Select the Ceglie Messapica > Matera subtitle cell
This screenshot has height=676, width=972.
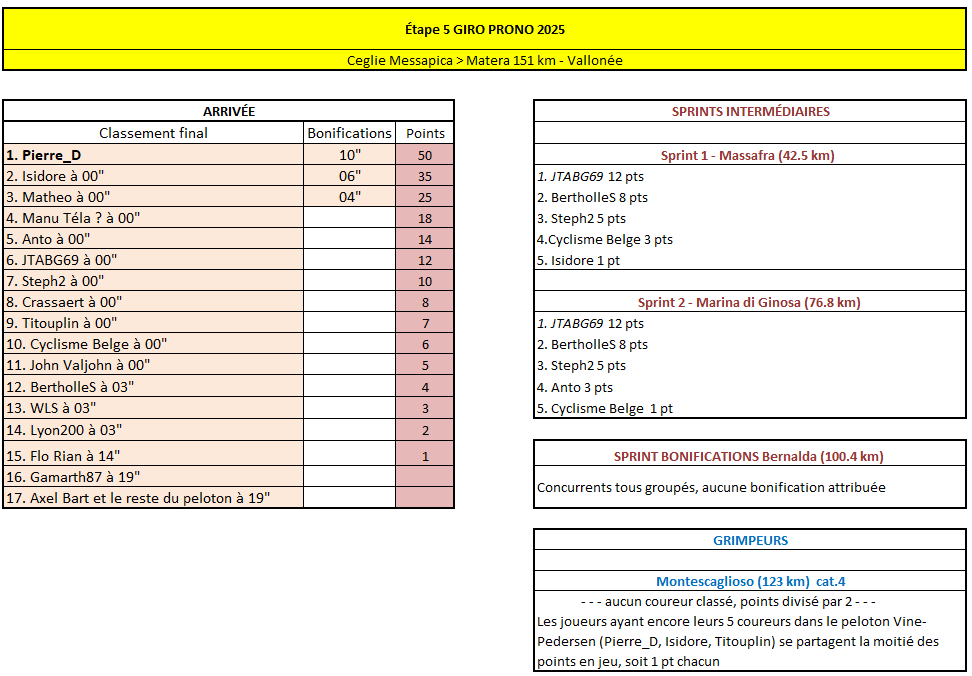(x=485, y=60)
